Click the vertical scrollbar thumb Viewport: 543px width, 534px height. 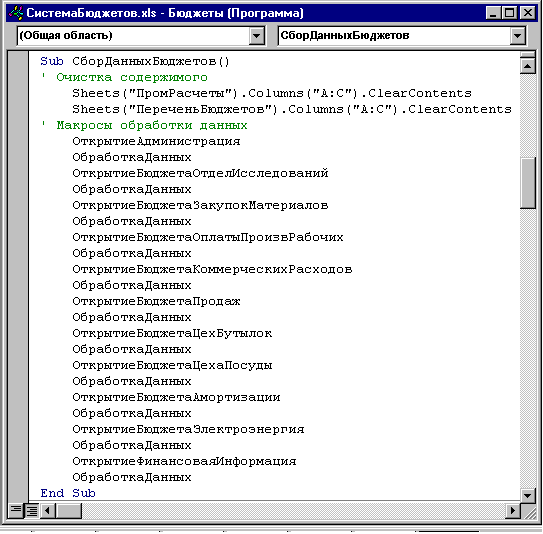click(527, 183)
